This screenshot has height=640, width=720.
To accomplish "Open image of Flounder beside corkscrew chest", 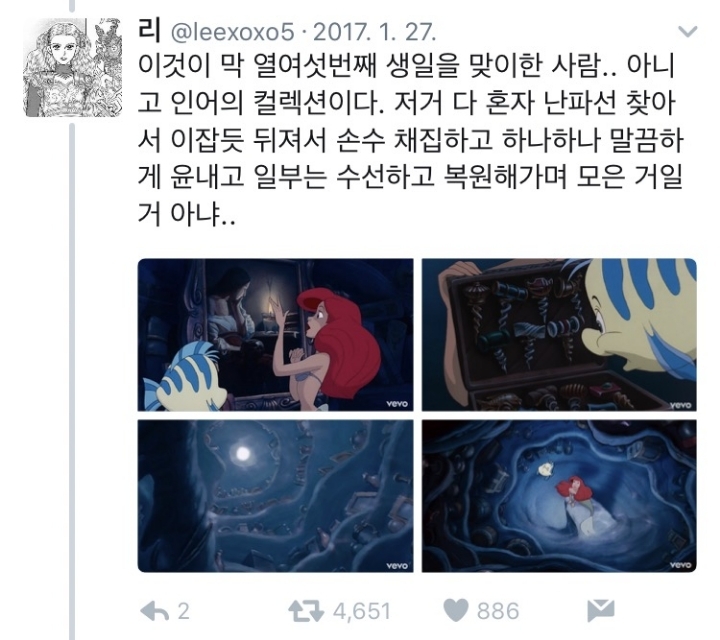I will coord(559,335).
